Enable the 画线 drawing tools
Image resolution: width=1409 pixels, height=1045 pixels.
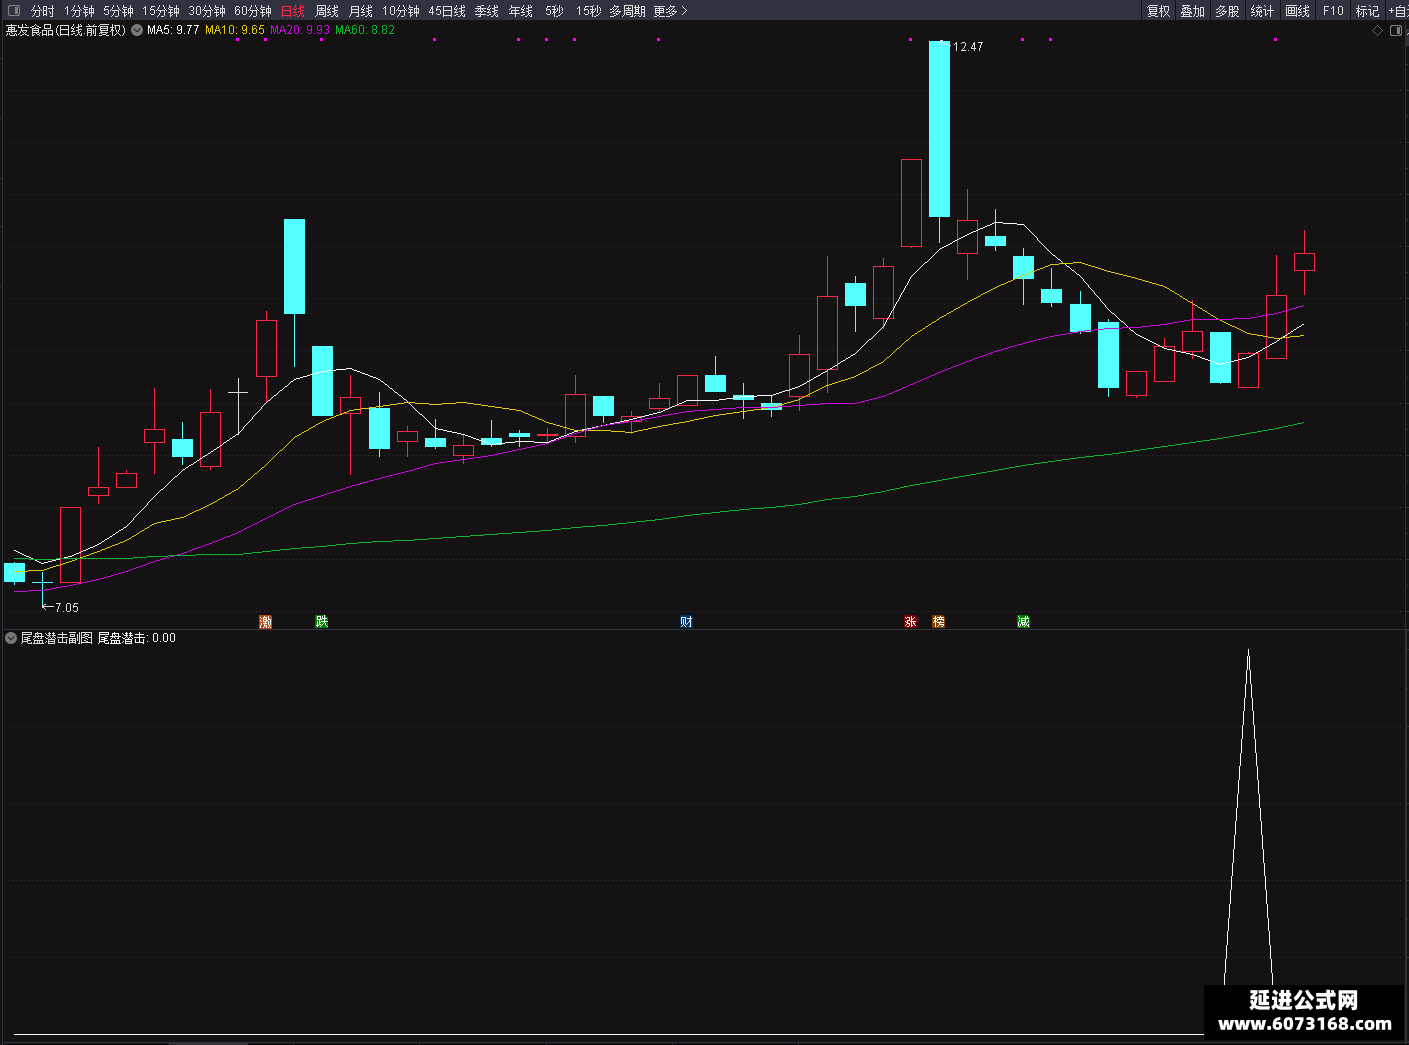pyautogui.click(x=1297, y=11)
